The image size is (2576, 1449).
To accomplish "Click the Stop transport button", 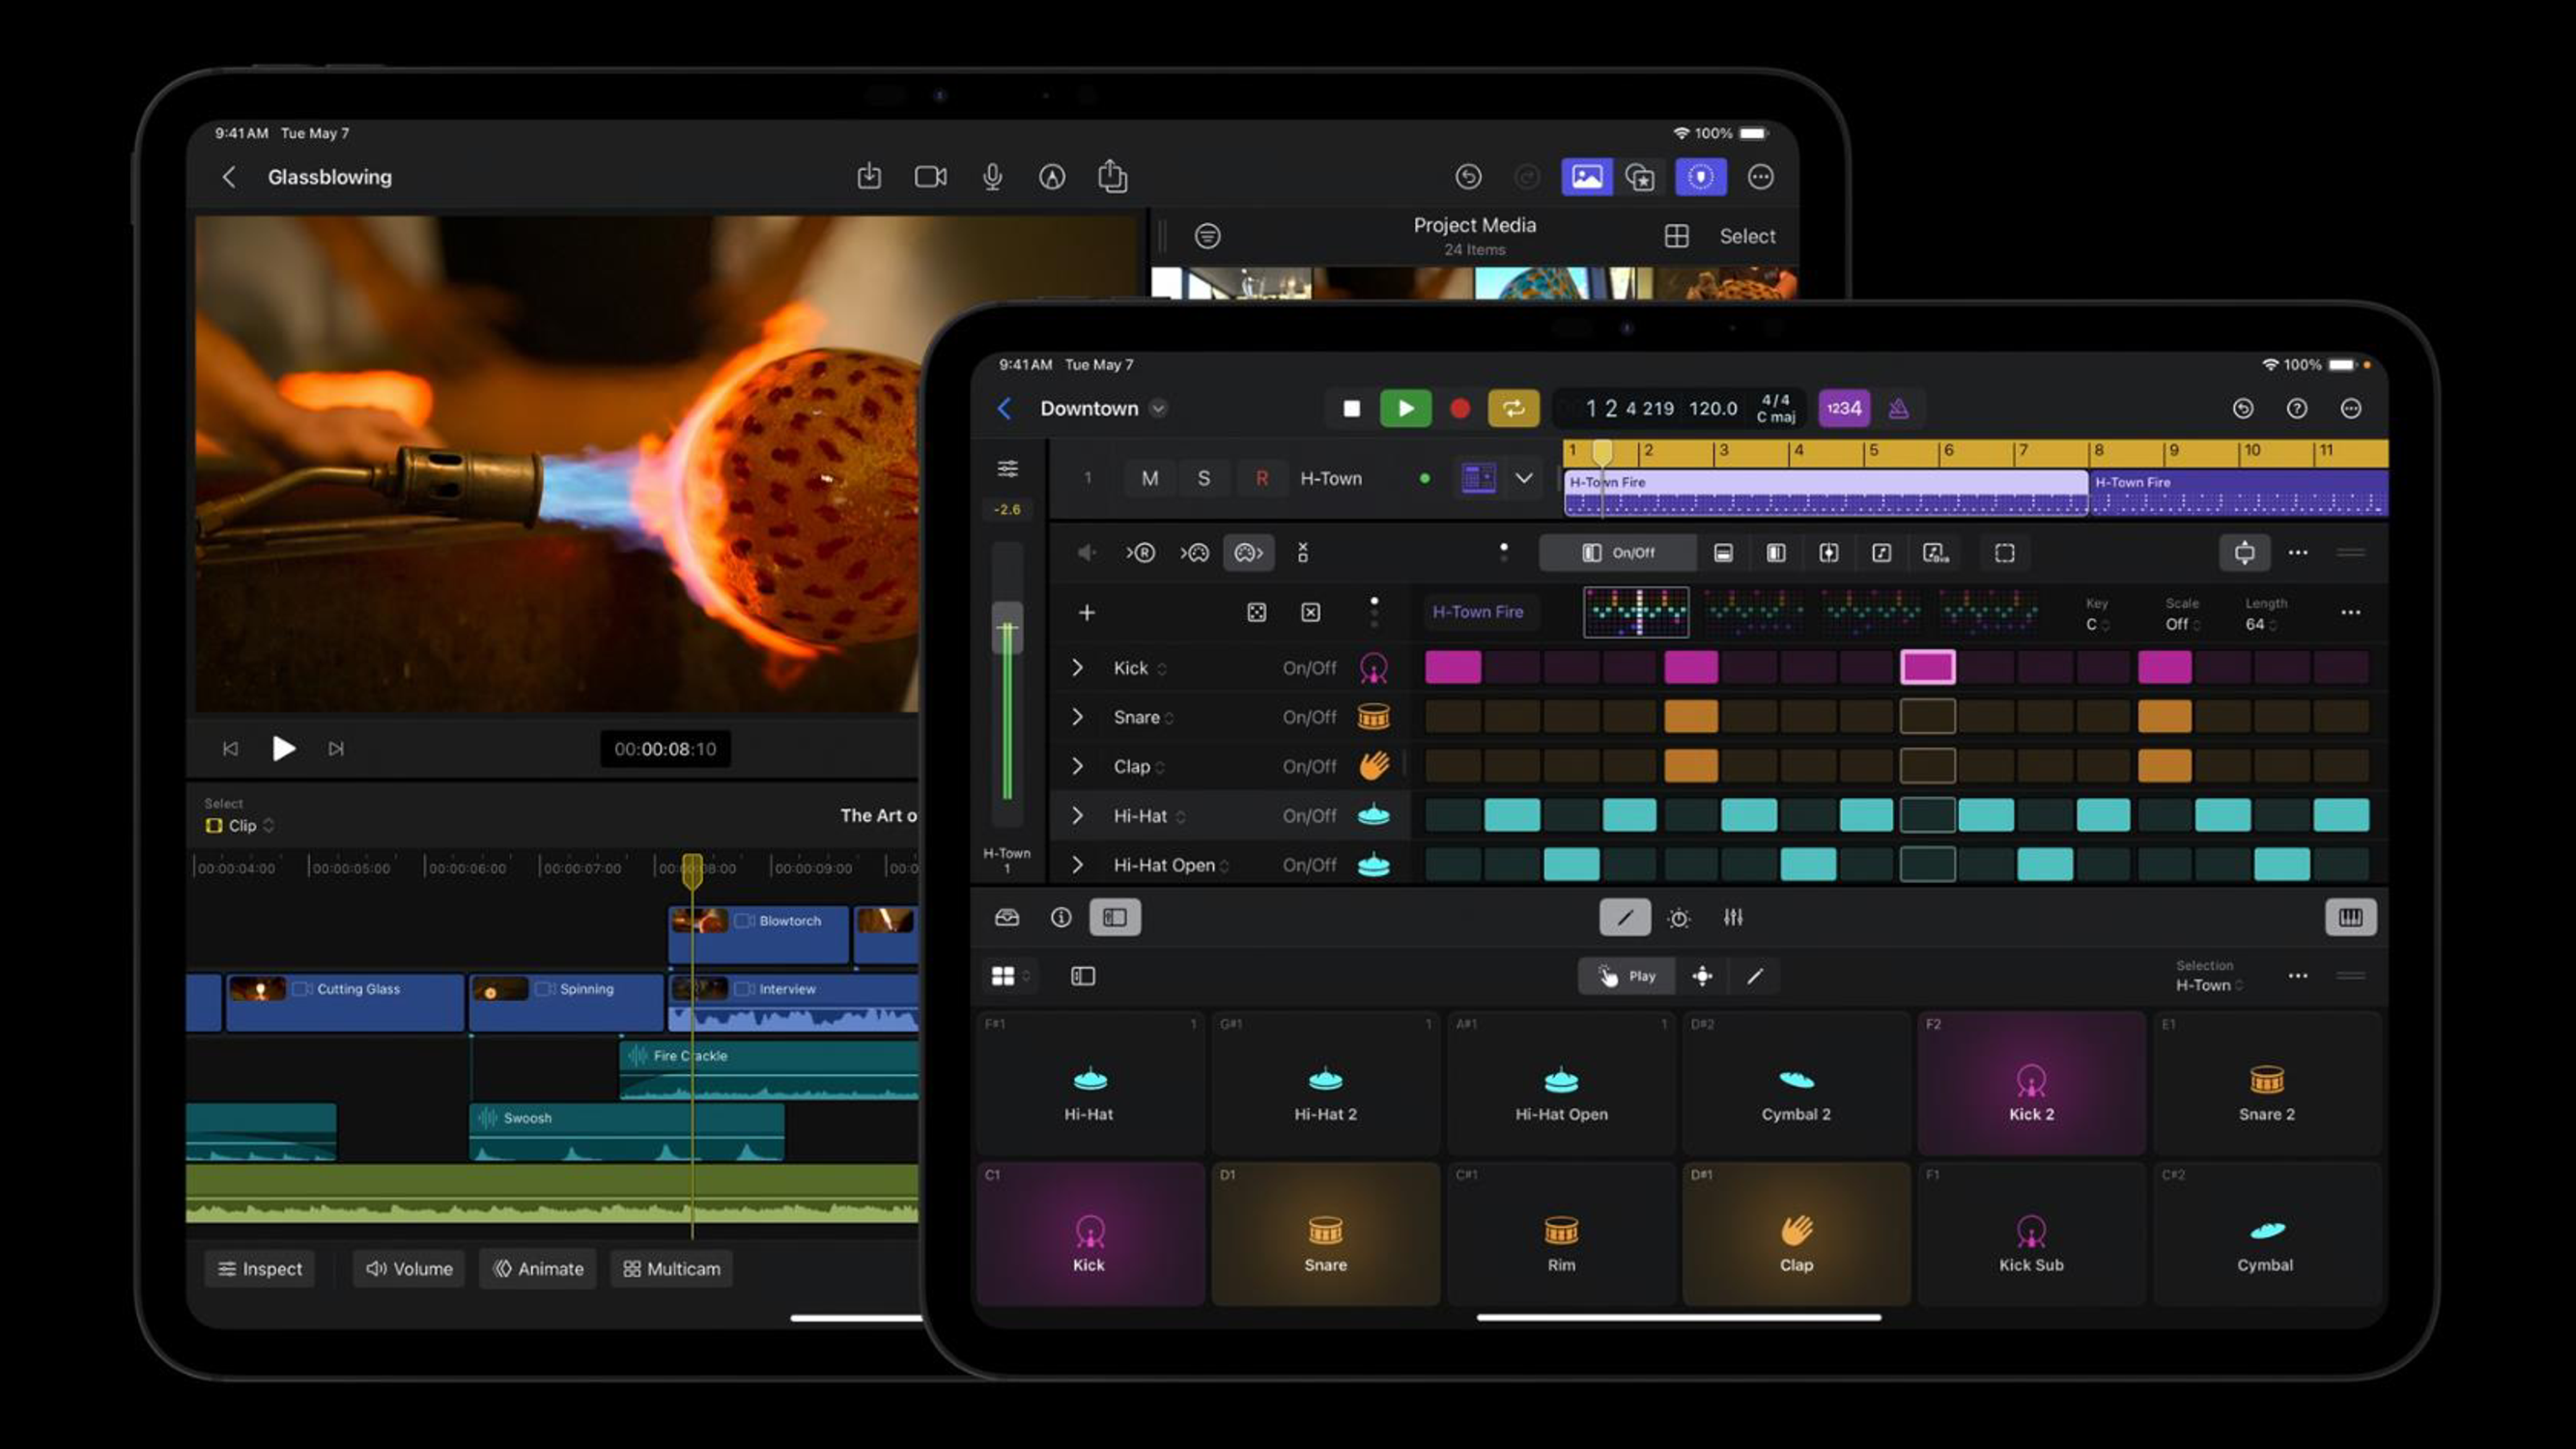I will [1351, 408].
